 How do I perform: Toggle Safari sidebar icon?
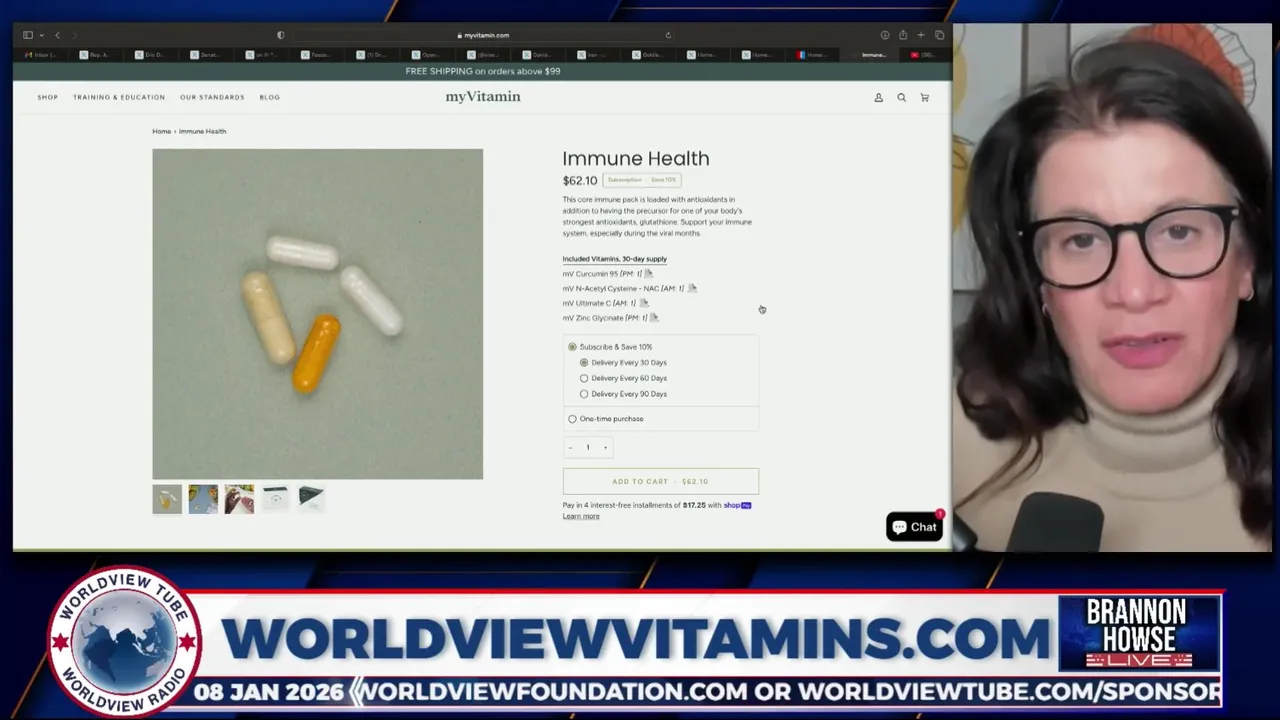pyautogui.click(x=28, y=35)
